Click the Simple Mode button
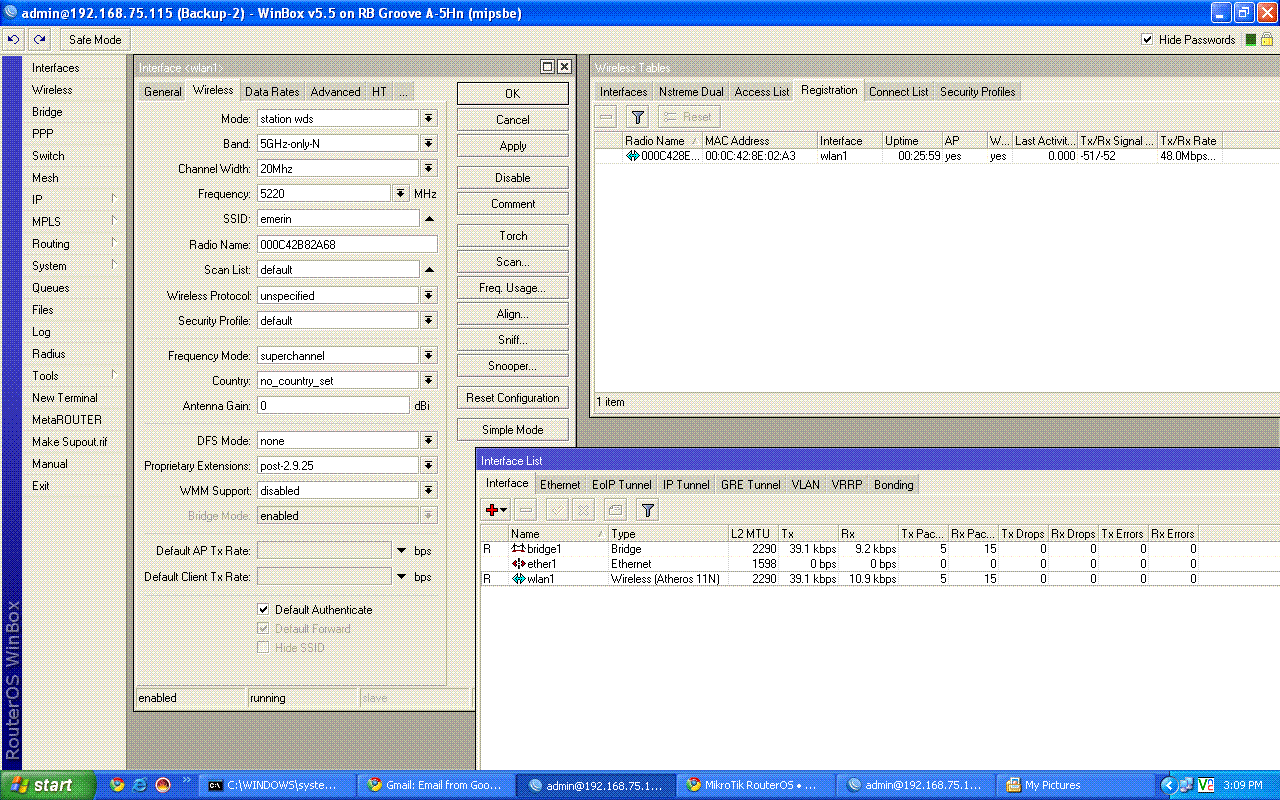The height and width of the screenshot is (800, 1280). click(x=513, y=429)
